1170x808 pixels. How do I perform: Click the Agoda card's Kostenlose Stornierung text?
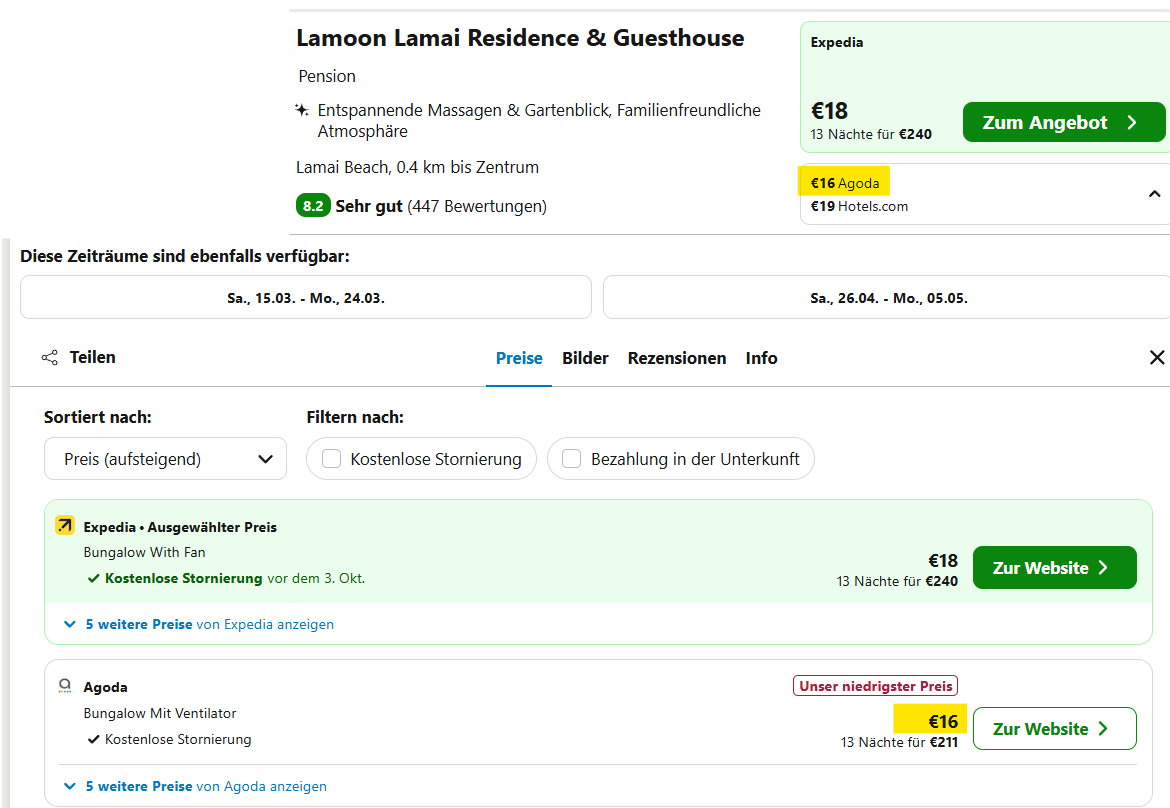178,739
